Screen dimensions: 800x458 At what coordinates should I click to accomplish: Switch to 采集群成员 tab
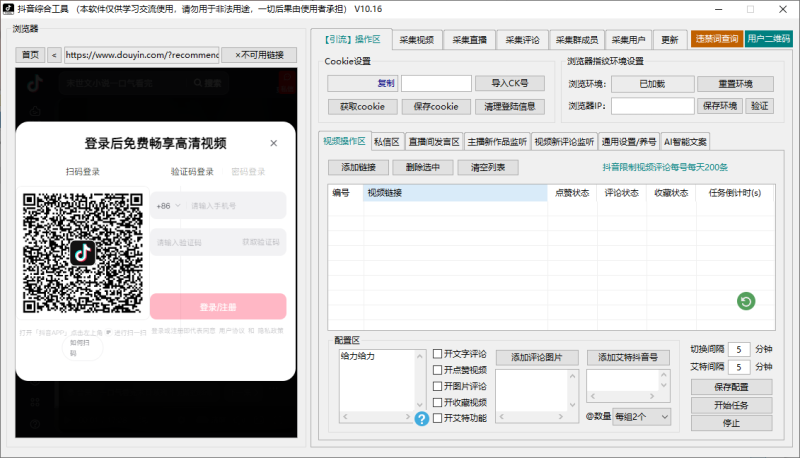click(x=577, y=40)
